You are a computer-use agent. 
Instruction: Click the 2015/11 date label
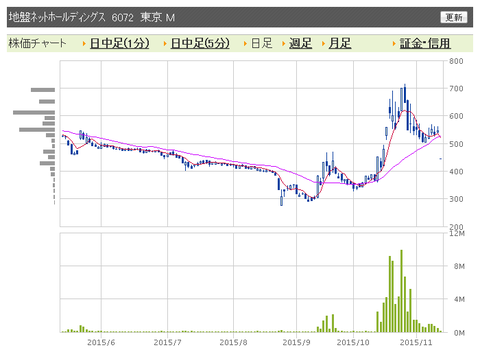pos(416,342)
